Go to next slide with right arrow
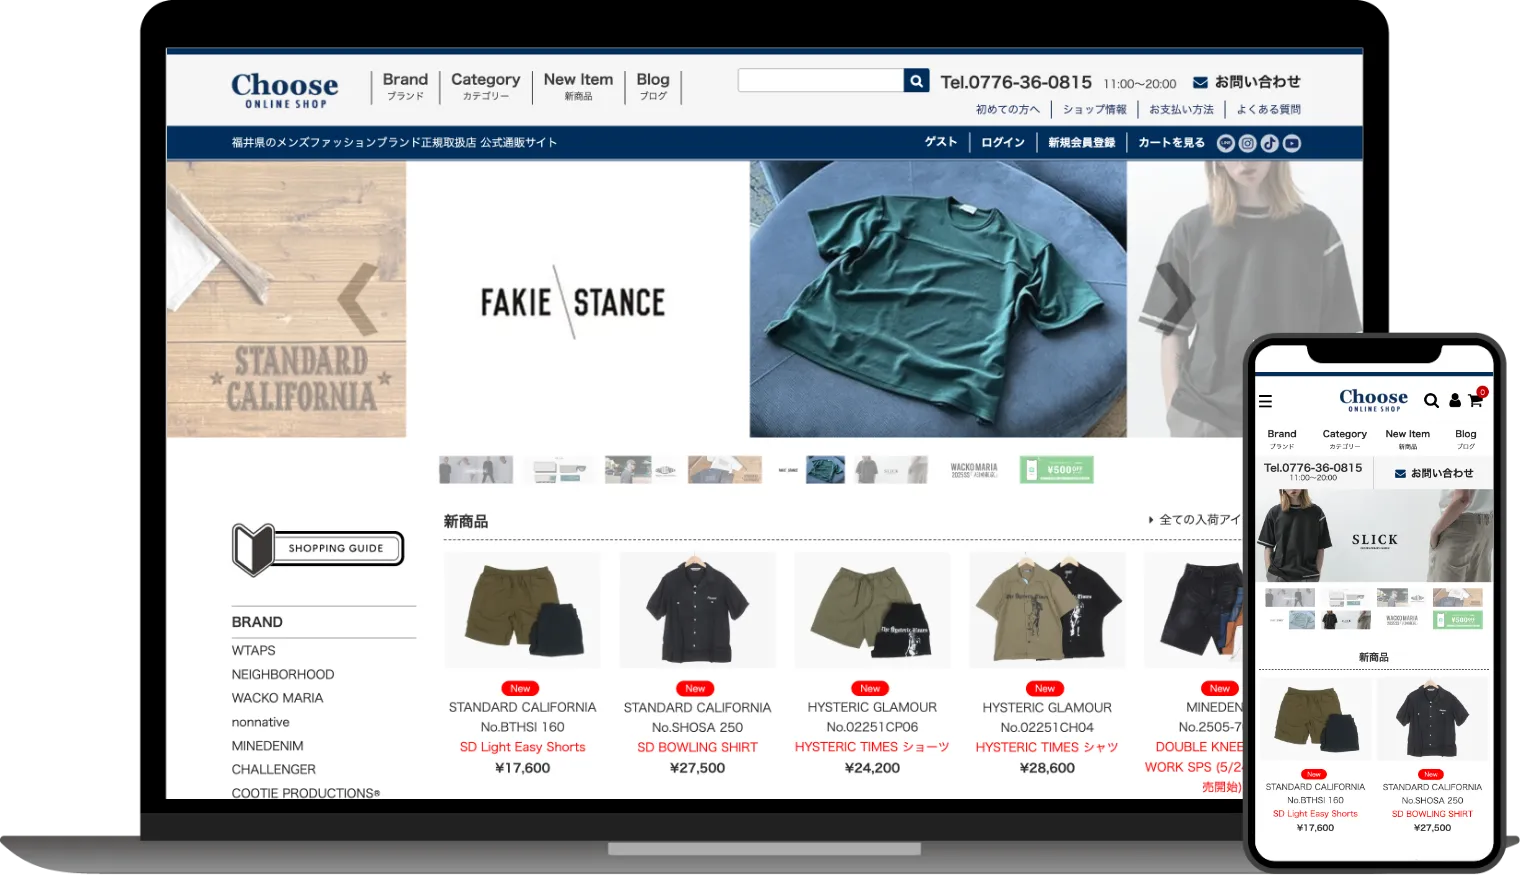 [x=1174, y=298]
